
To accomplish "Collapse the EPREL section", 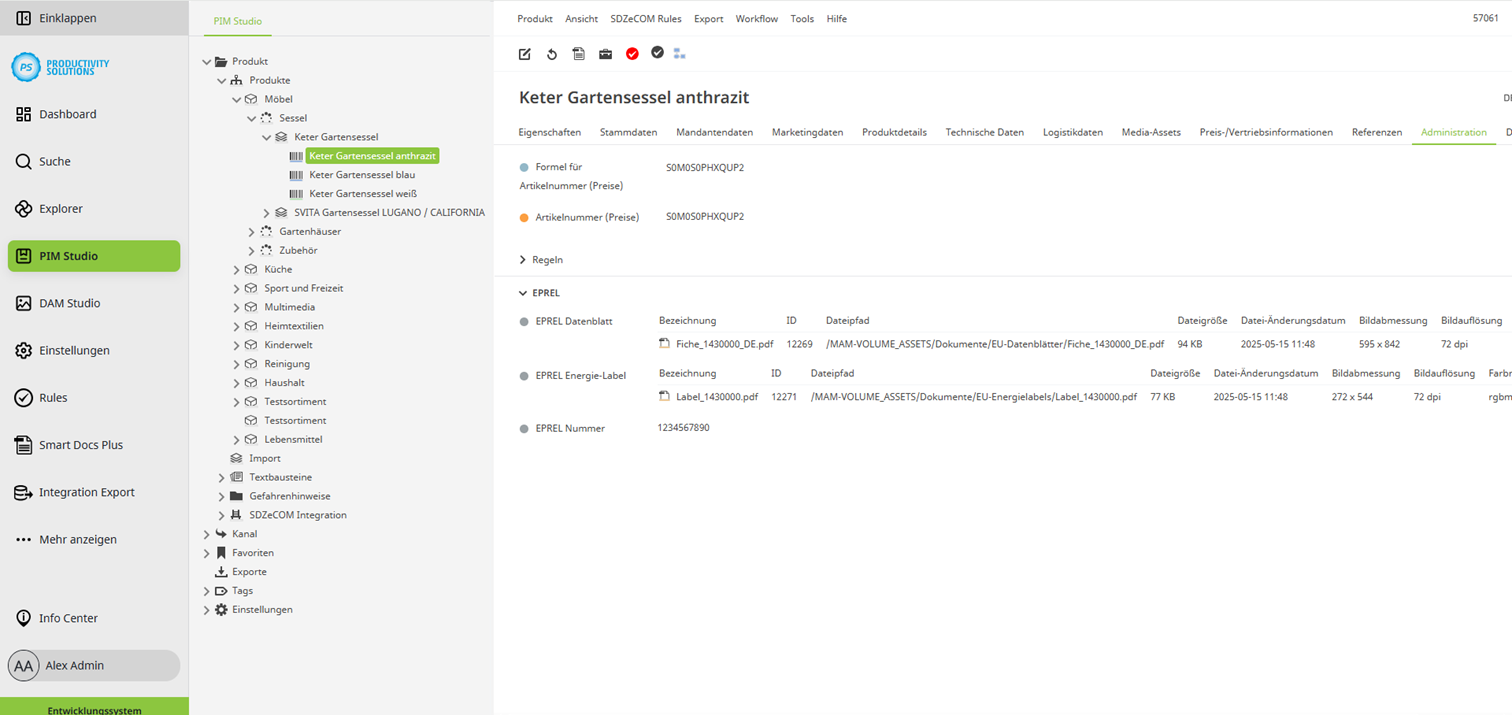I will point(524,292).
